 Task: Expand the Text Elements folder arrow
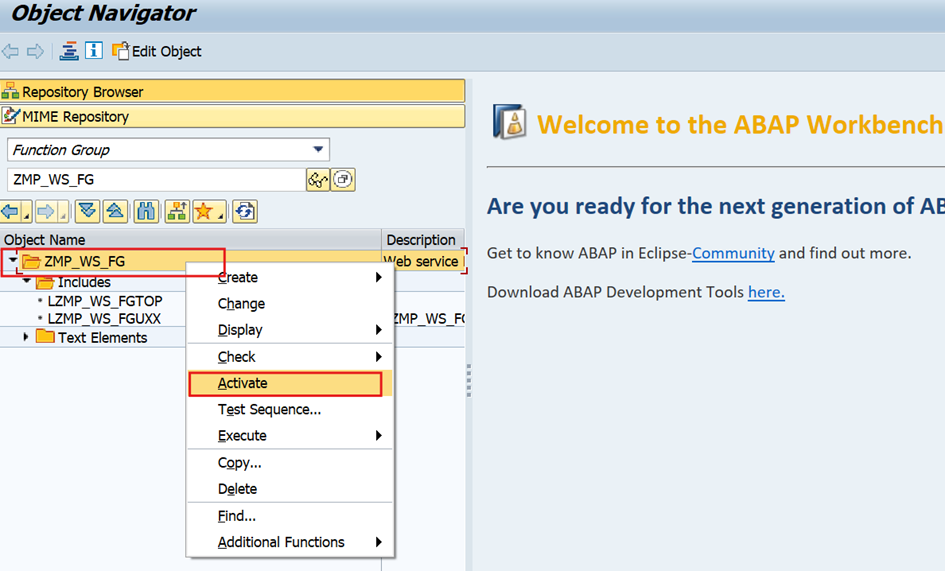click(26, 337)
